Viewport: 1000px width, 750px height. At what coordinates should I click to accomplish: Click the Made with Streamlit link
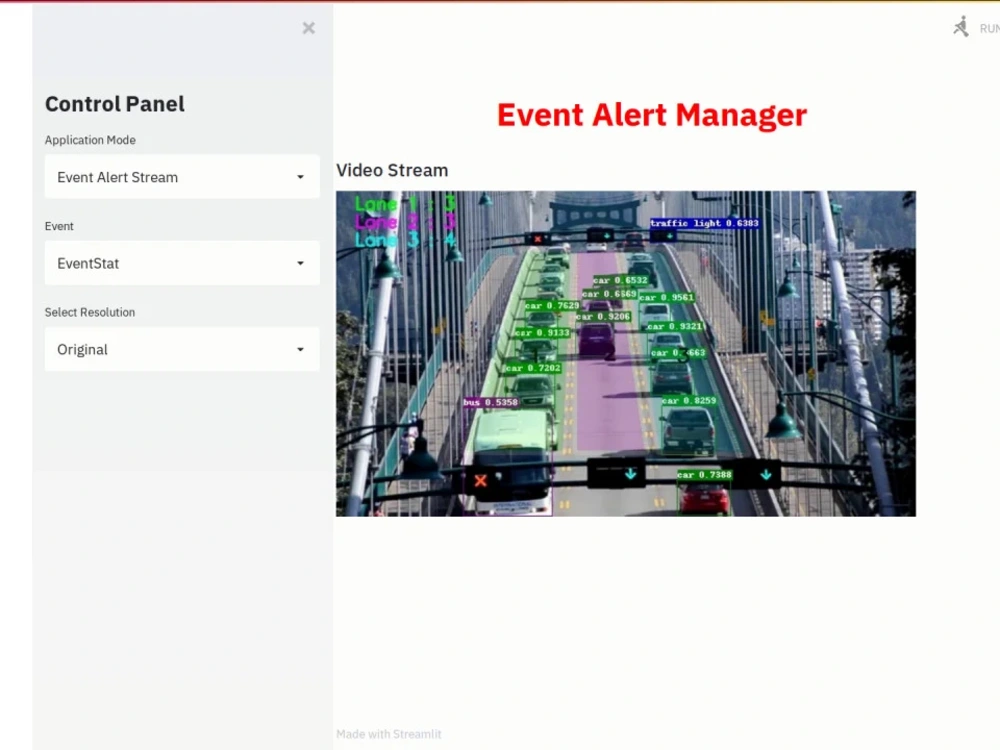388,734
